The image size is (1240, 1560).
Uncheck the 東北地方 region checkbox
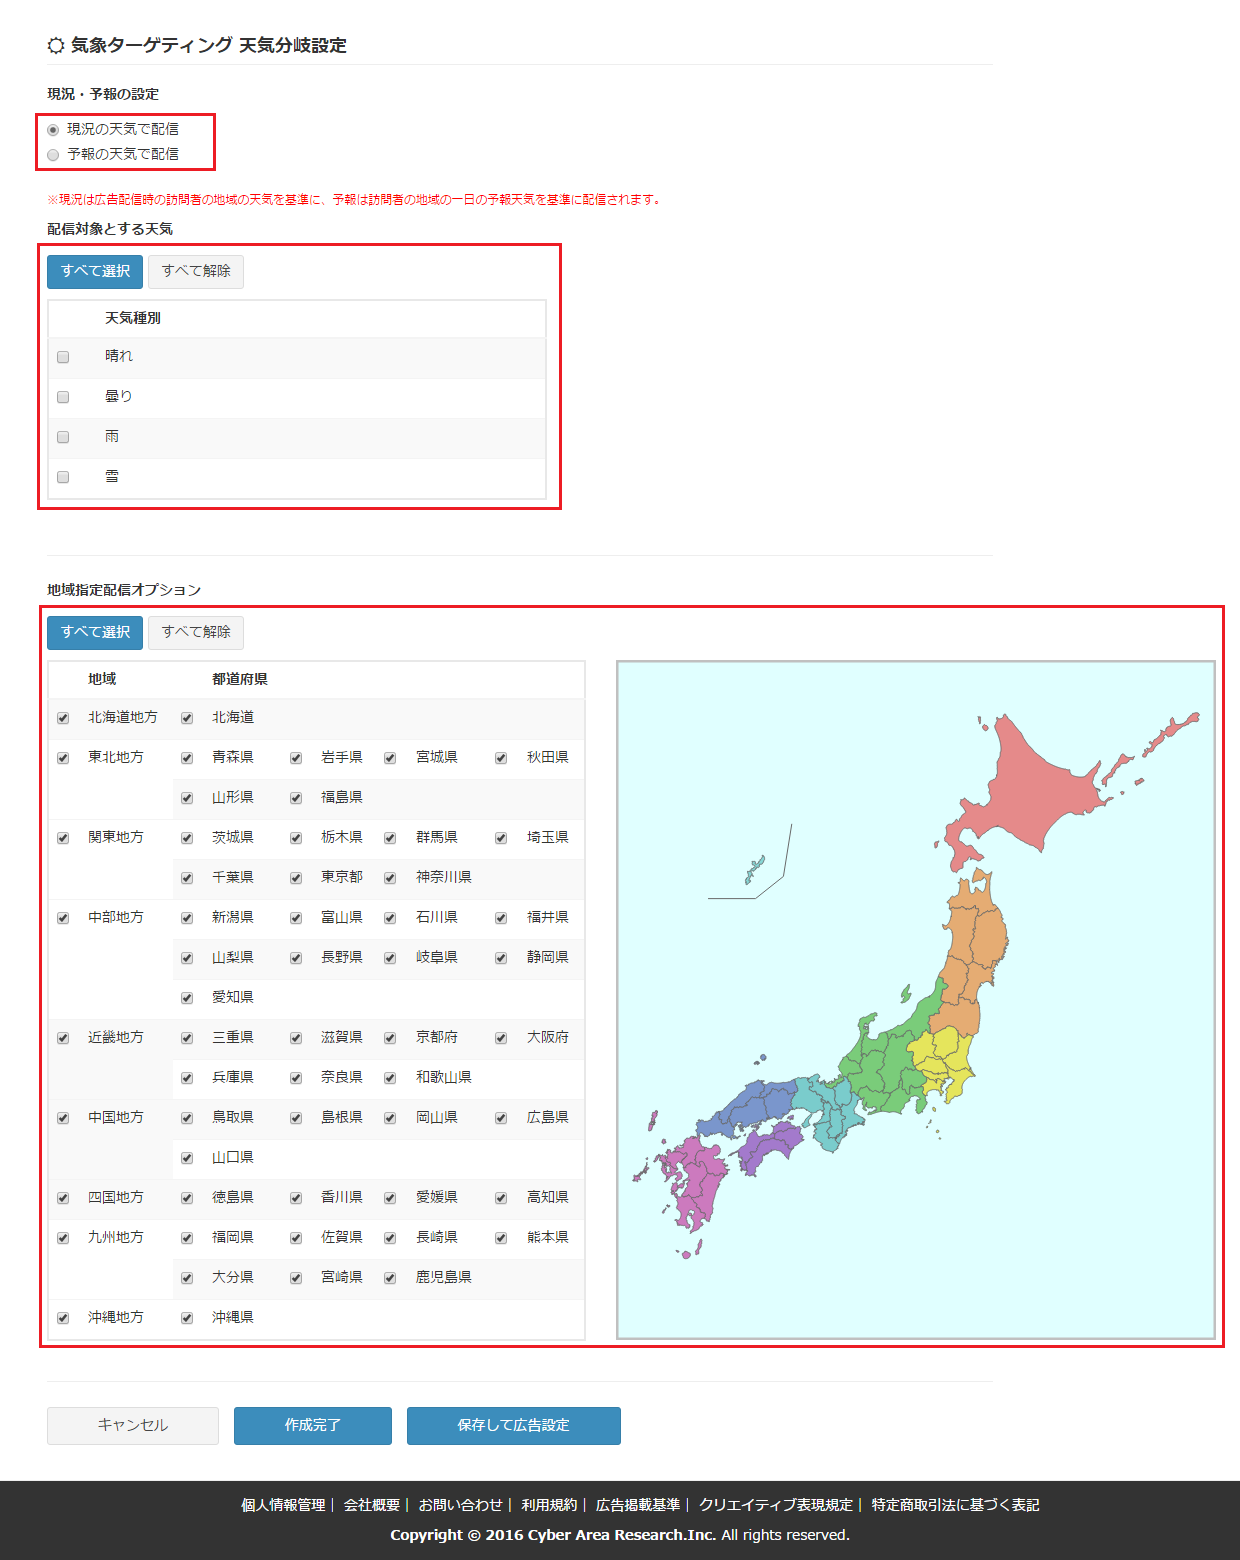pos(63,758)
